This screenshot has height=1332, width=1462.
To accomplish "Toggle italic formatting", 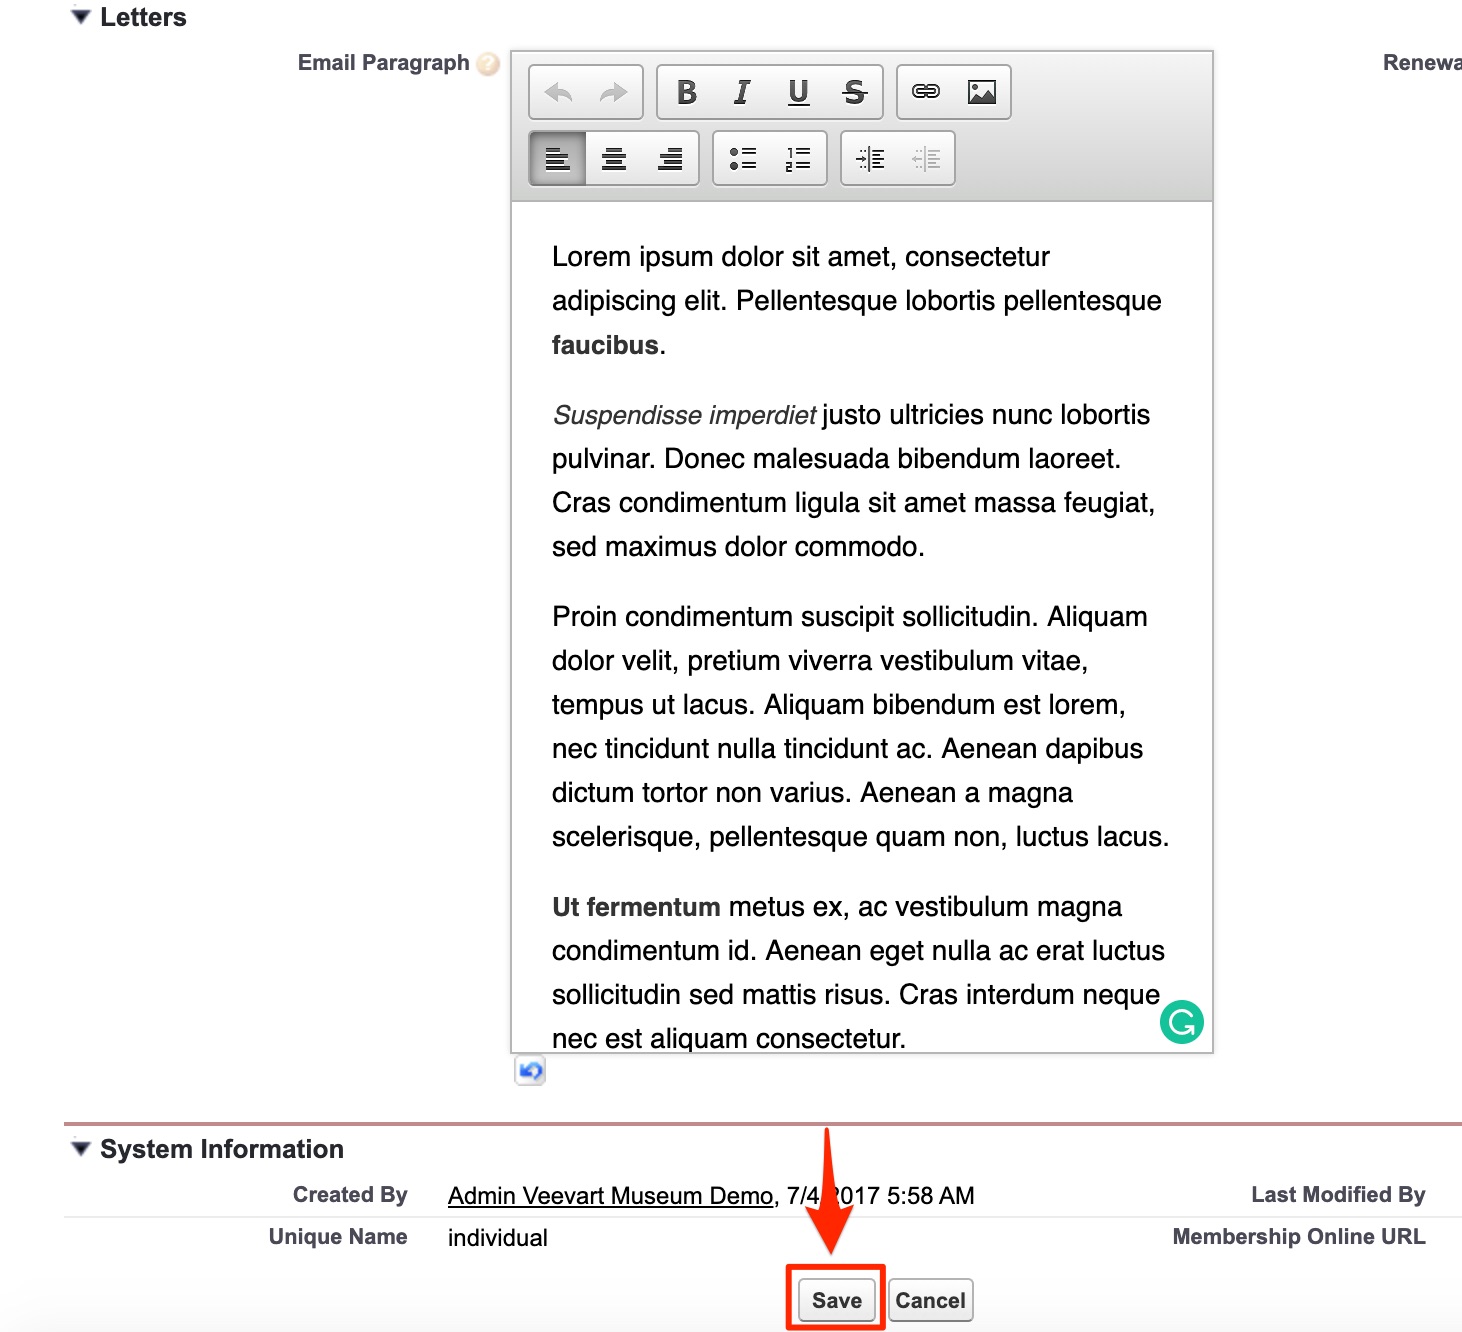I will pos(741,92).
